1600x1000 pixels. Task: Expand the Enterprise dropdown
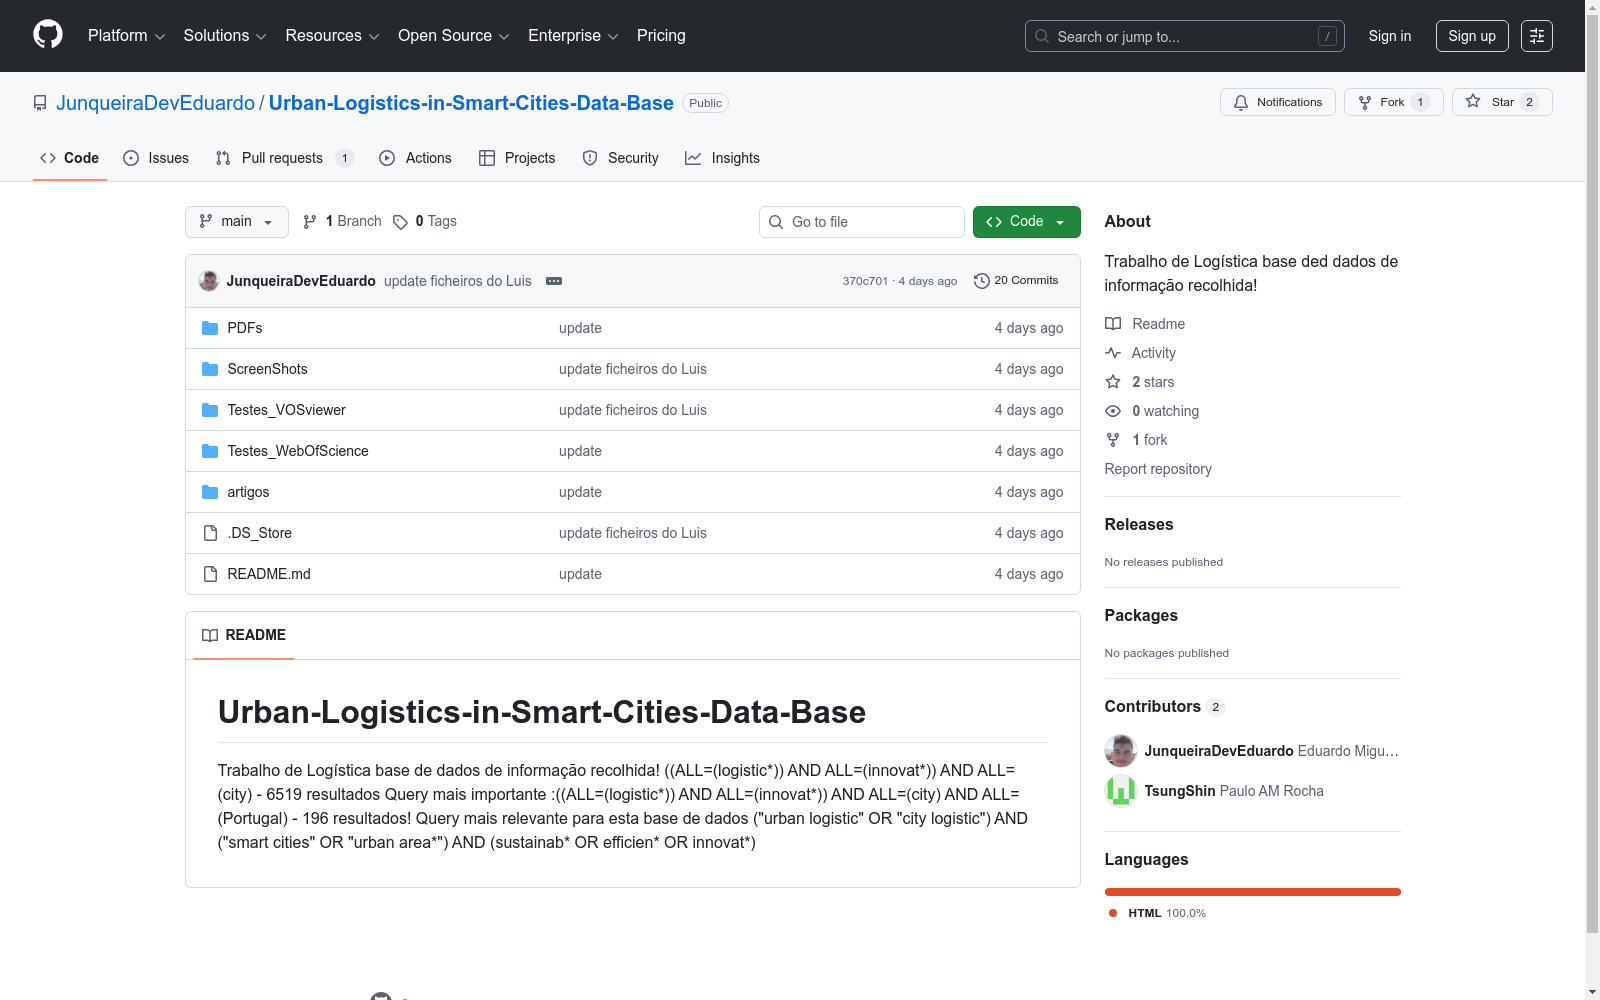point(573,36)
